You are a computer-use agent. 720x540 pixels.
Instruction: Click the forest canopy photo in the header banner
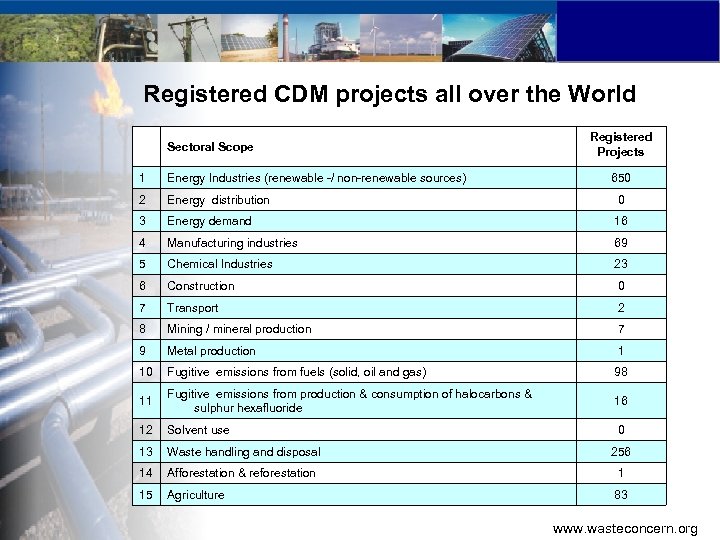pos(48,38)
